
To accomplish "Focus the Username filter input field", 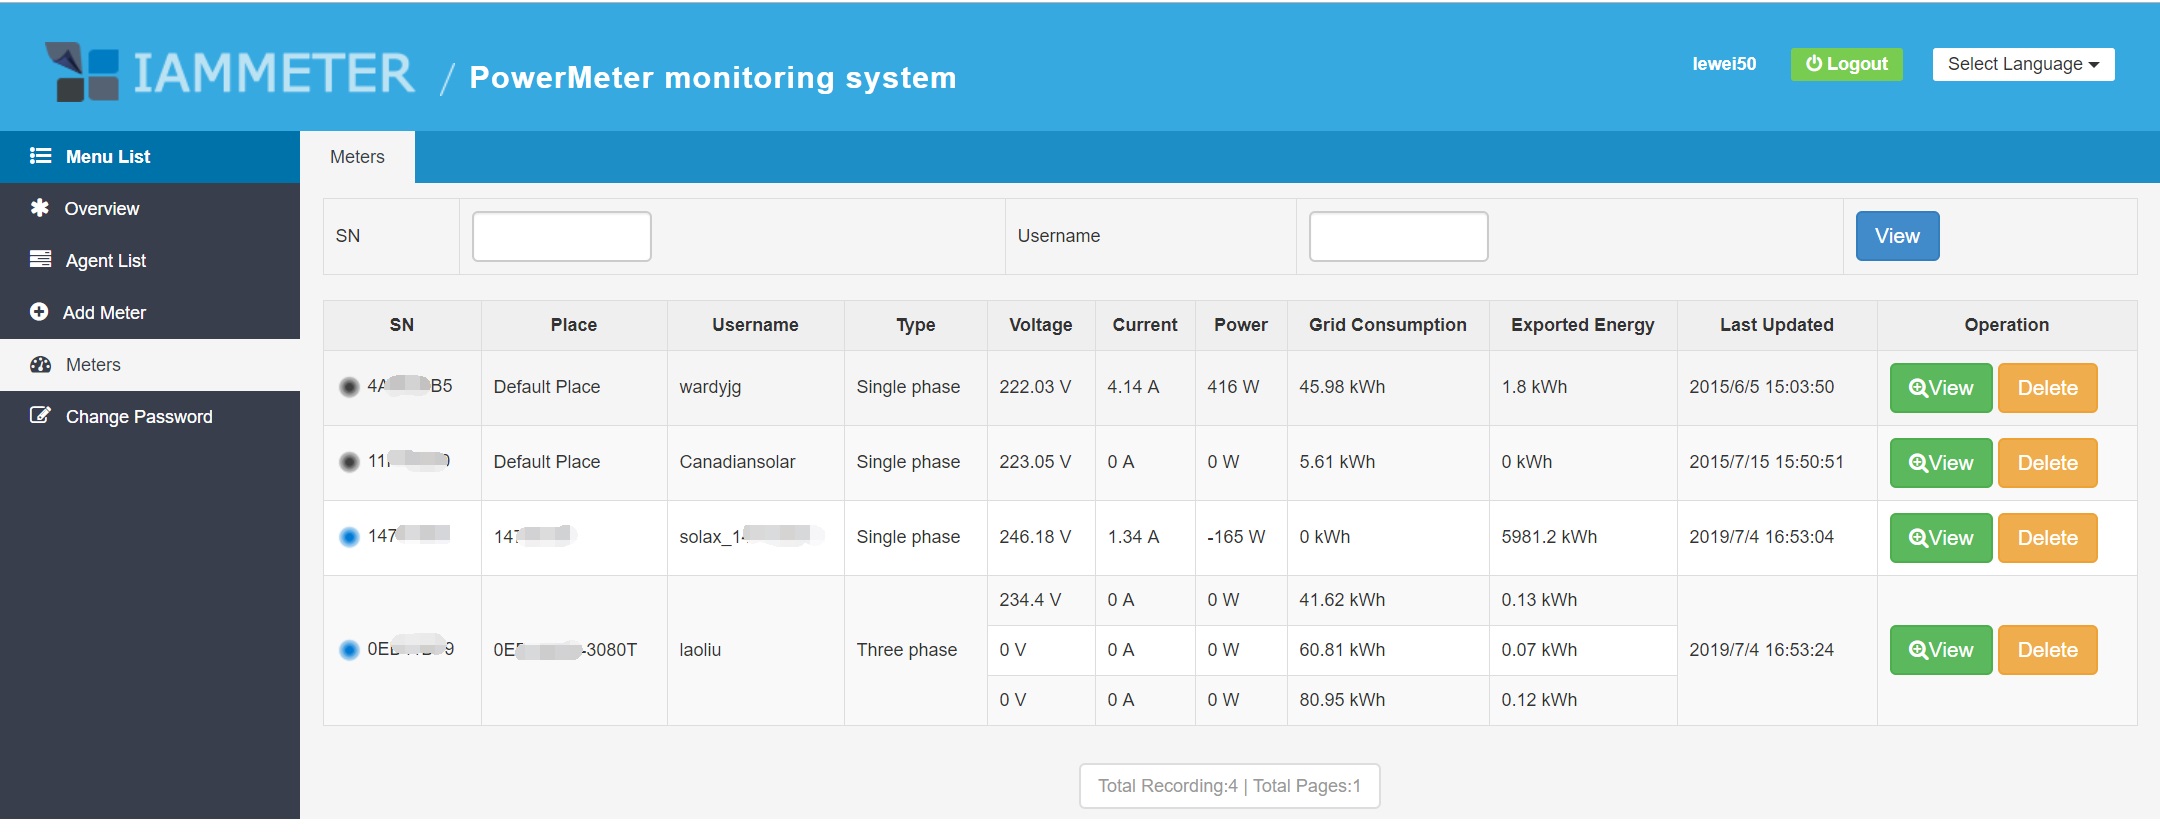I will [1397, 236].
